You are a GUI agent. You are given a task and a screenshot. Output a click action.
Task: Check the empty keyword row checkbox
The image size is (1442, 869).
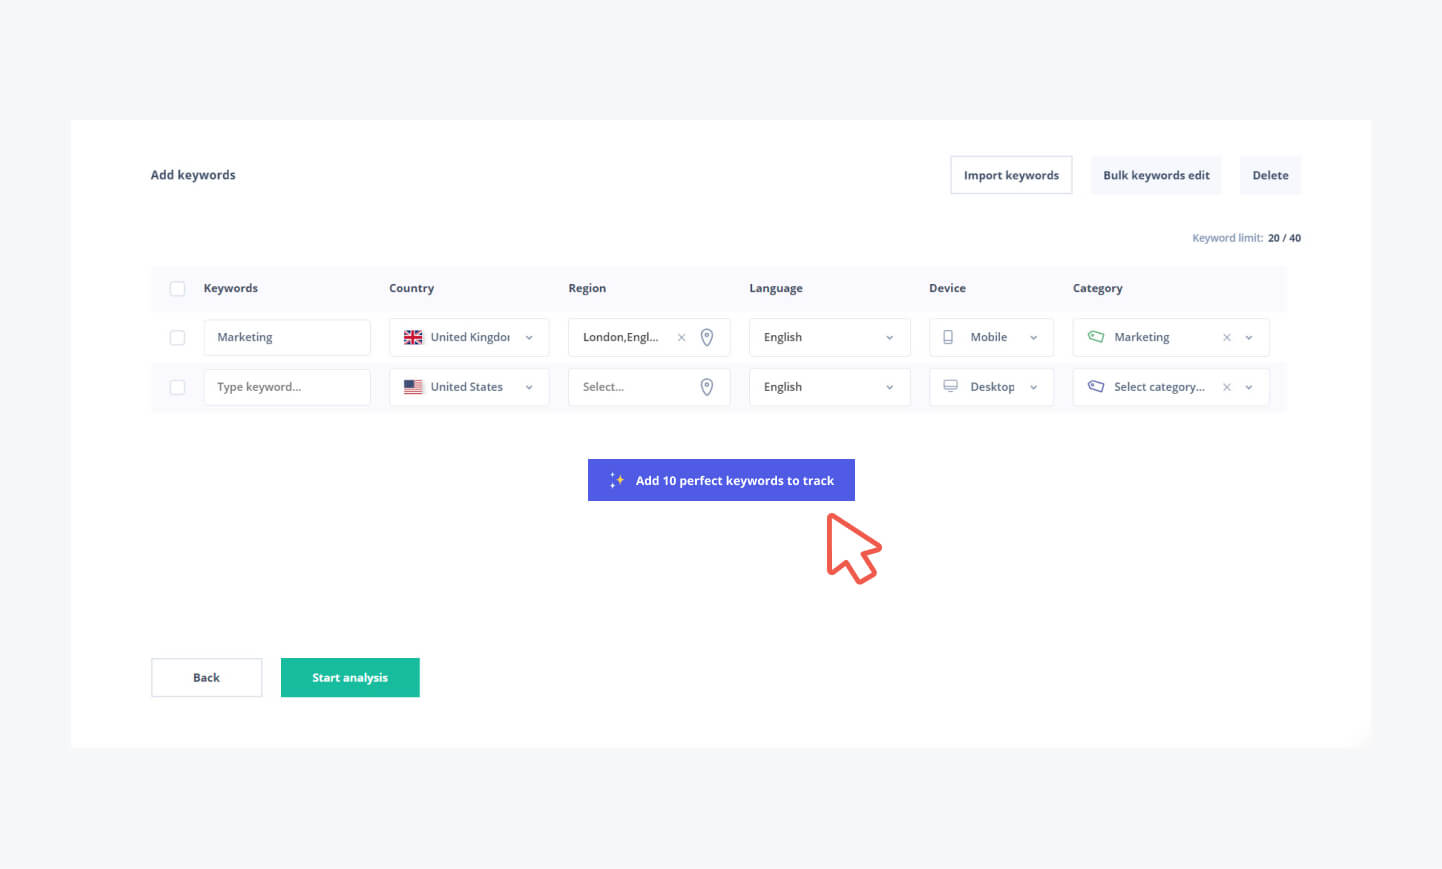[177, 387]
